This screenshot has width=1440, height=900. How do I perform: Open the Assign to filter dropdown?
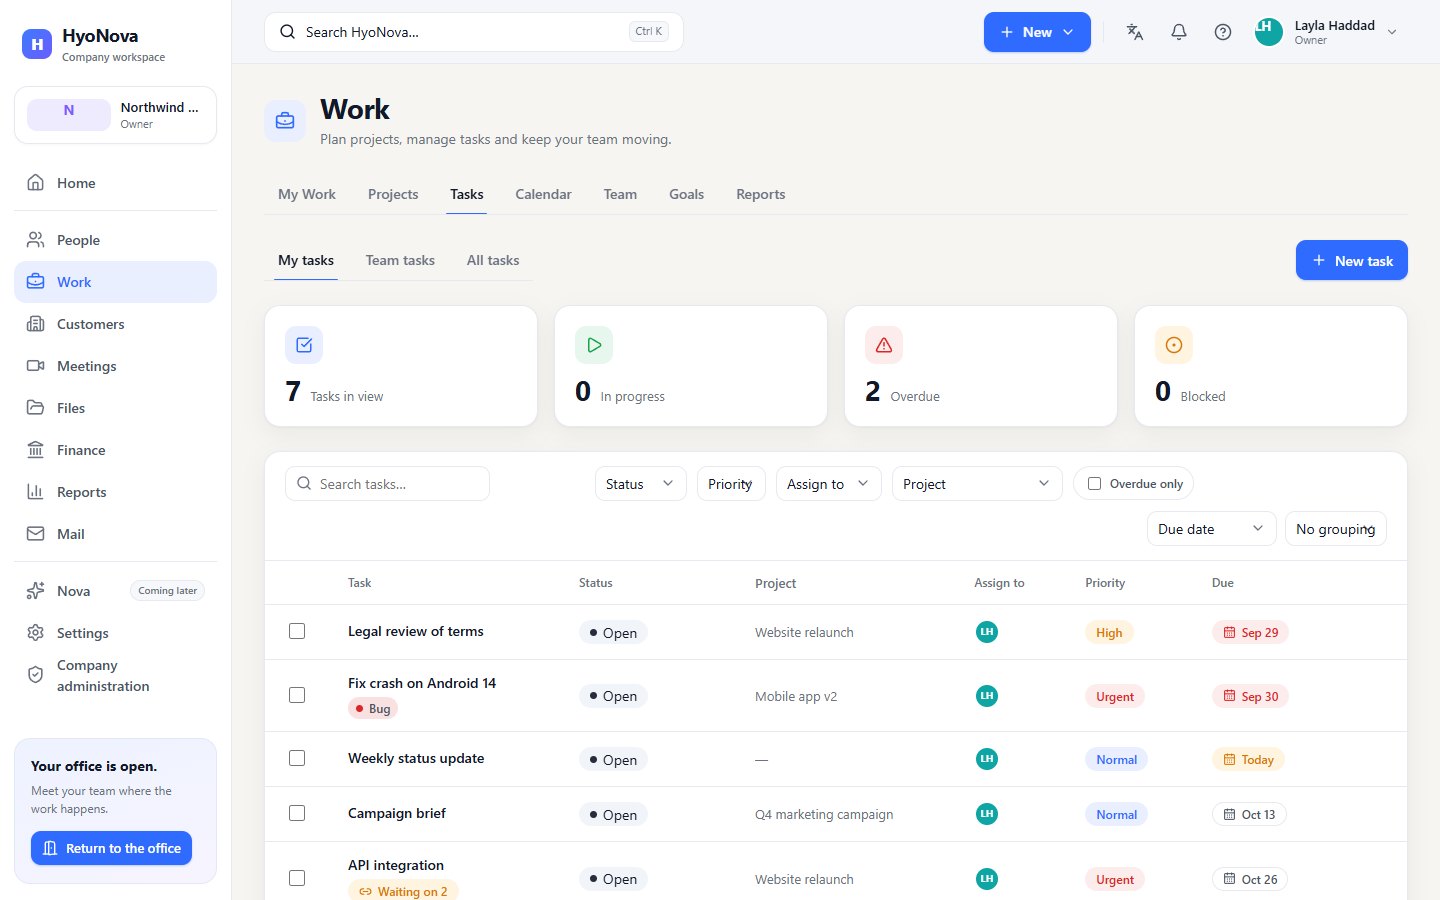coord(828,484)
